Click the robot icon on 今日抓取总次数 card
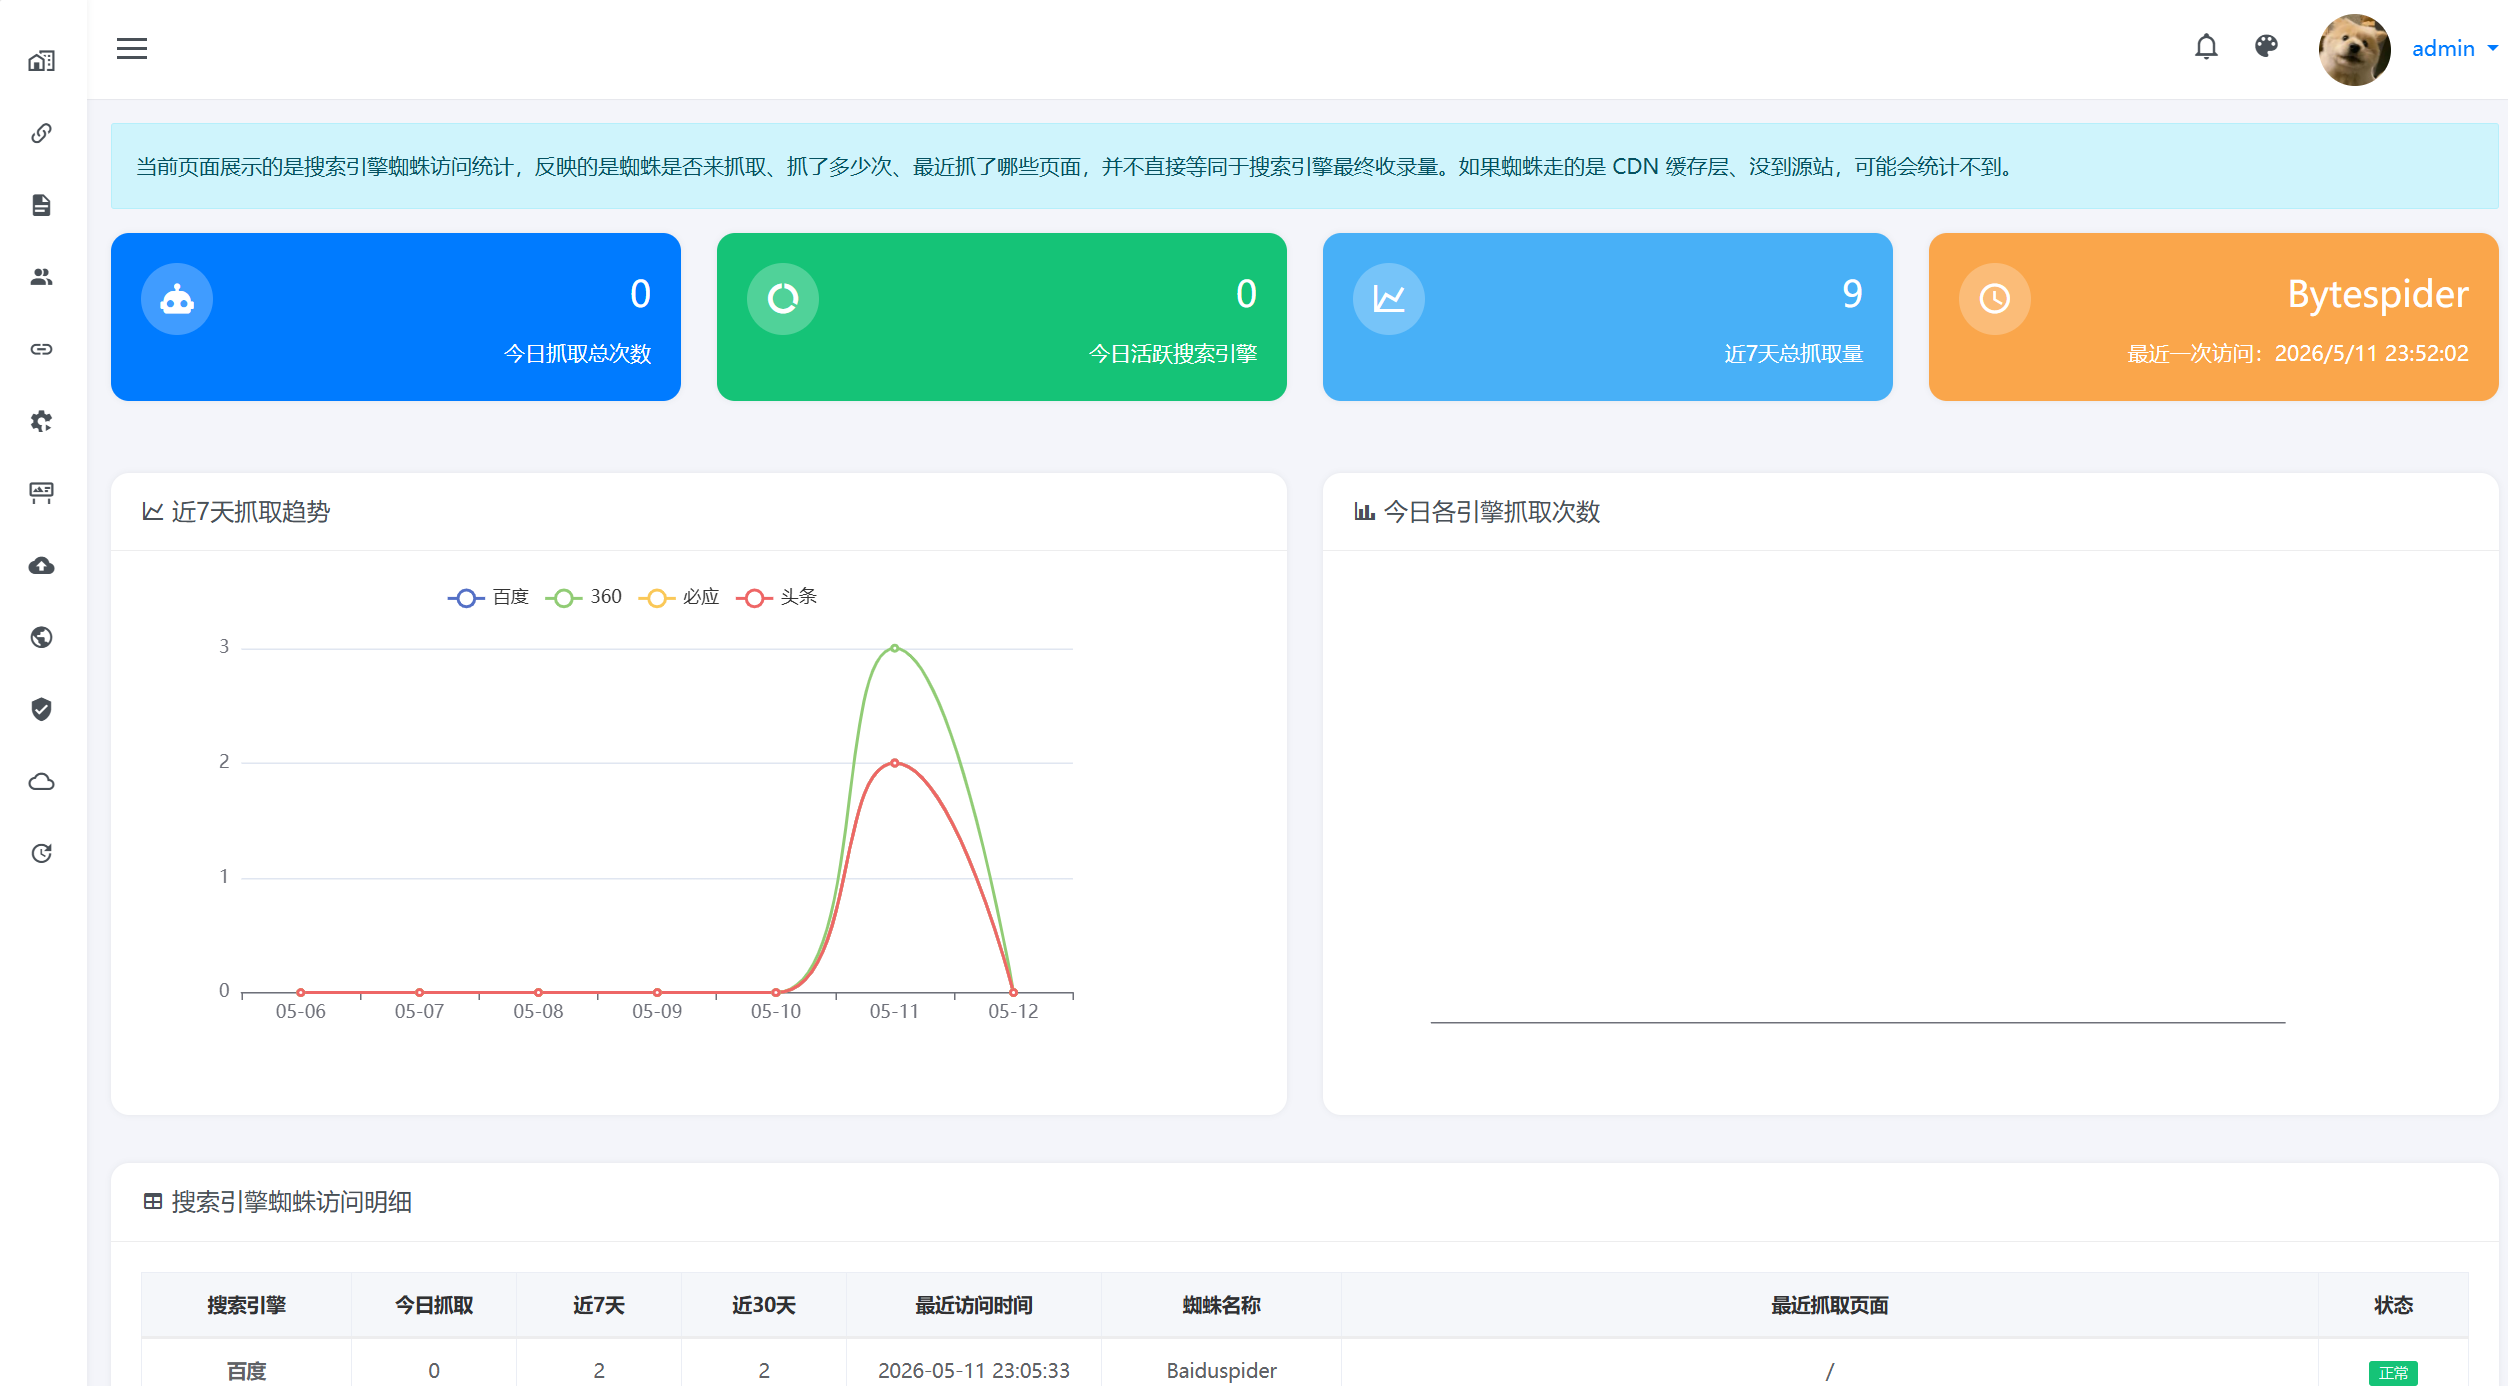The width and height of the screenshot is (2508, 1386). point(177,298)
